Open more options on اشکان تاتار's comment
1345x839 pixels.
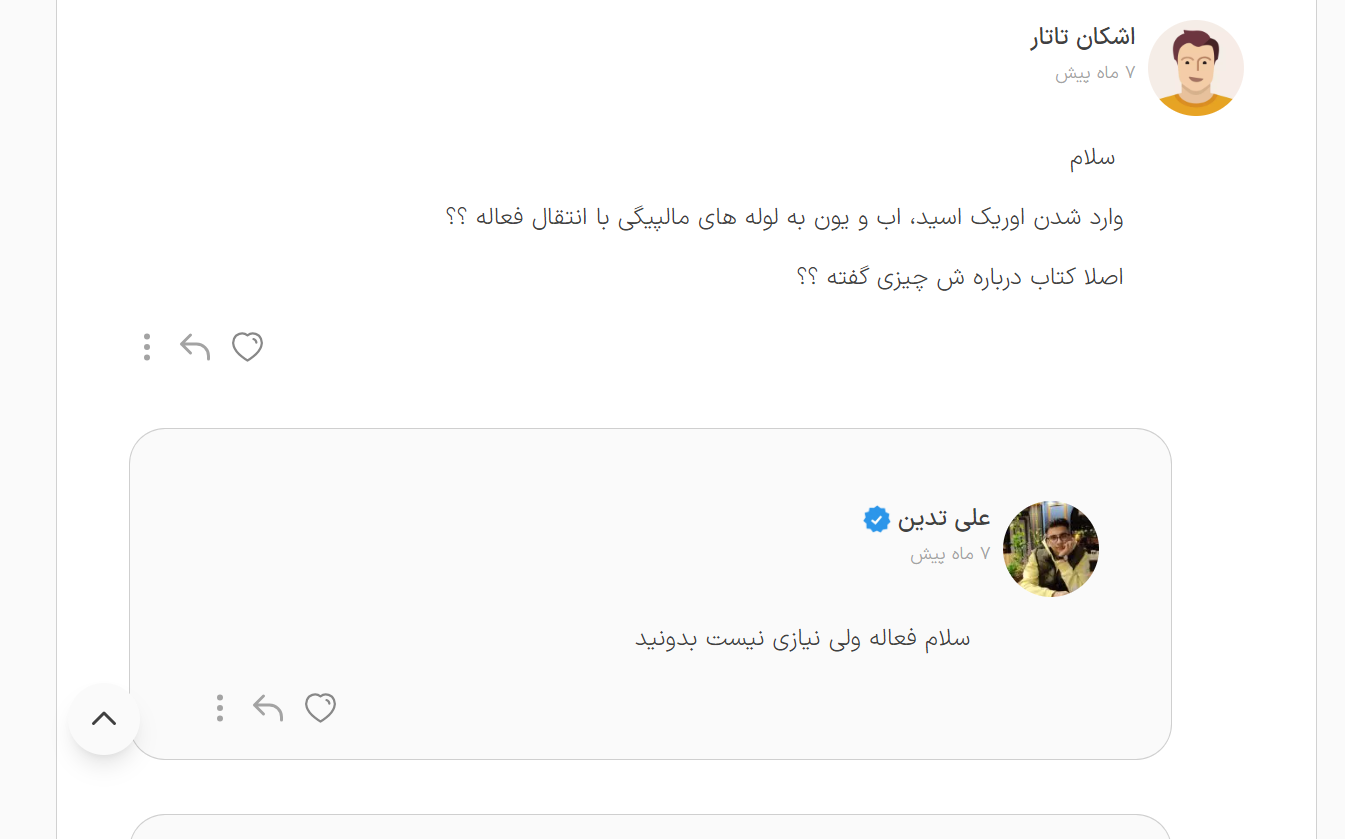pos(147,347)
